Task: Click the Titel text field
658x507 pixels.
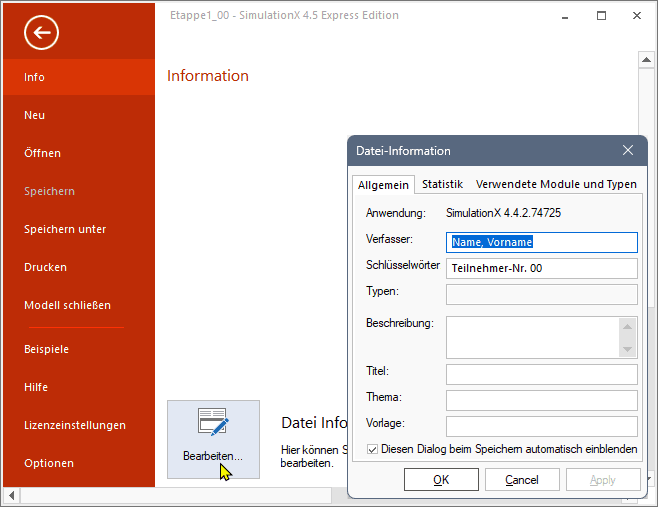Action: 541,374
